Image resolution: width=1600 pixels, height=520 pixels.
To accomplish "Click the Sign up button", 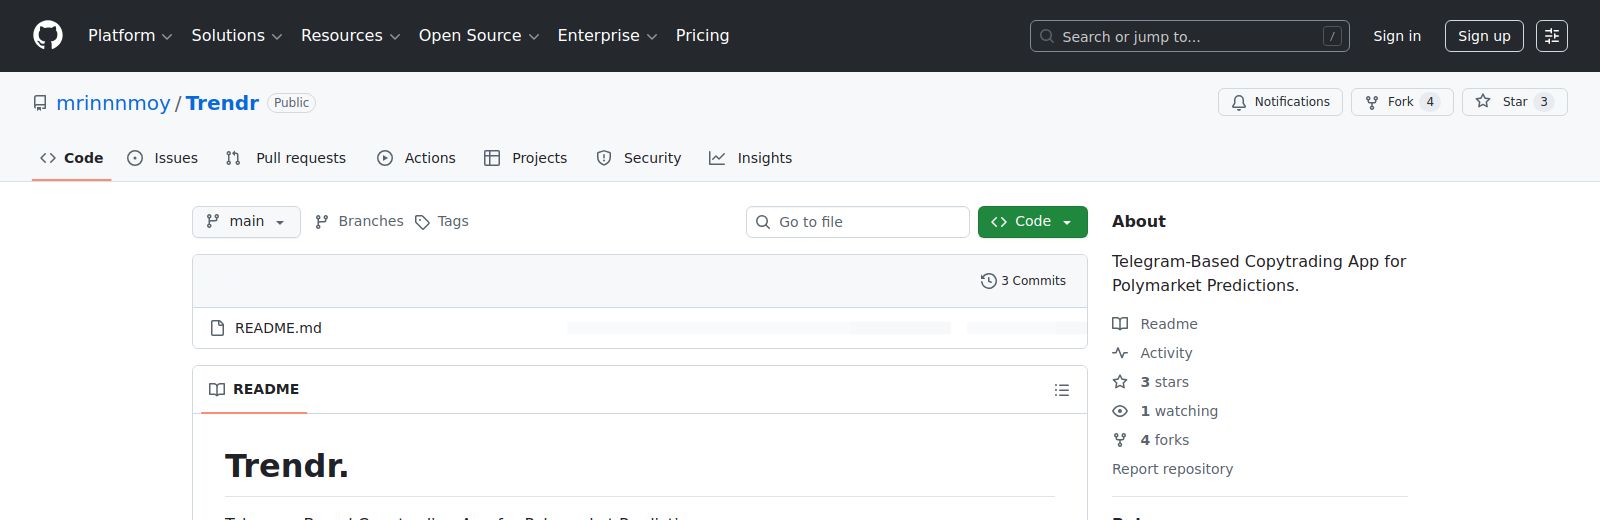I will click(1483, 36).
